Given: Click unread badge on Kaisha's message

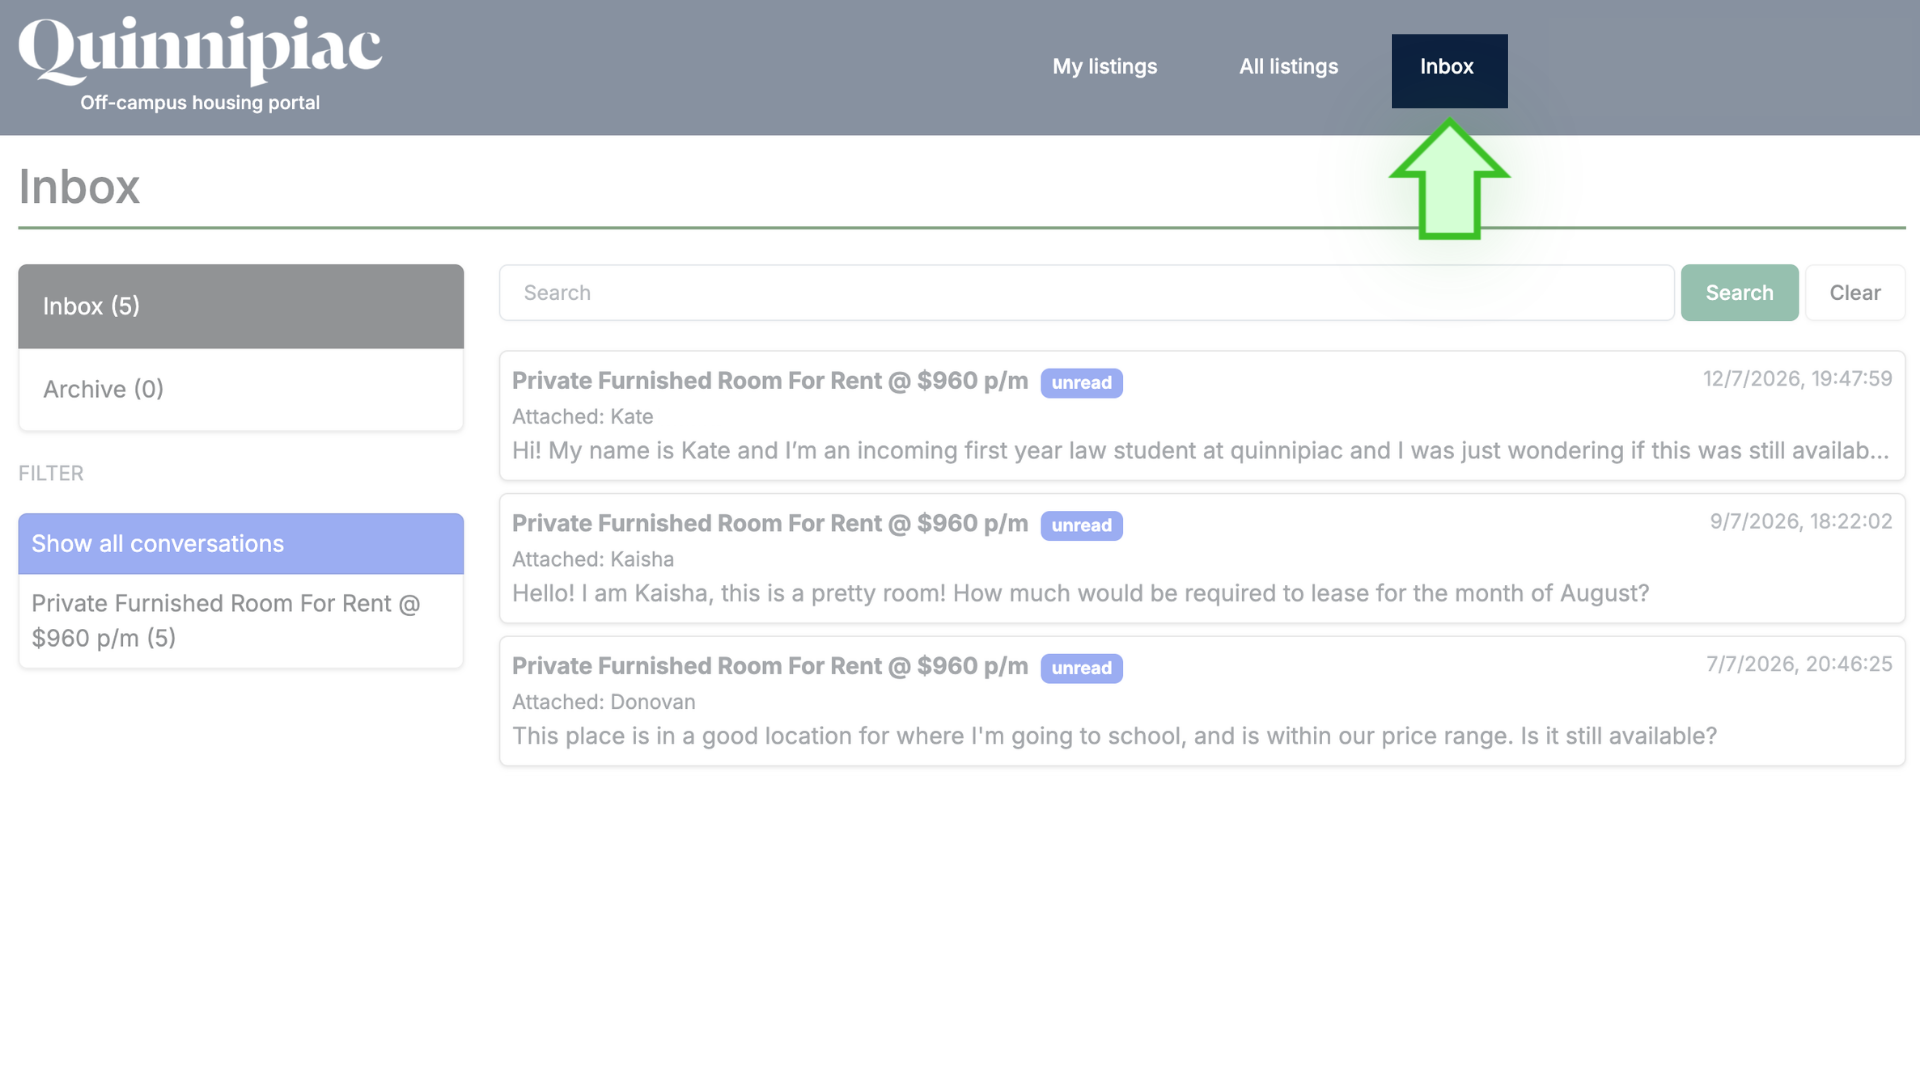Looking at the screenshot, I should pyautogui.click(x=1081, y=526).
